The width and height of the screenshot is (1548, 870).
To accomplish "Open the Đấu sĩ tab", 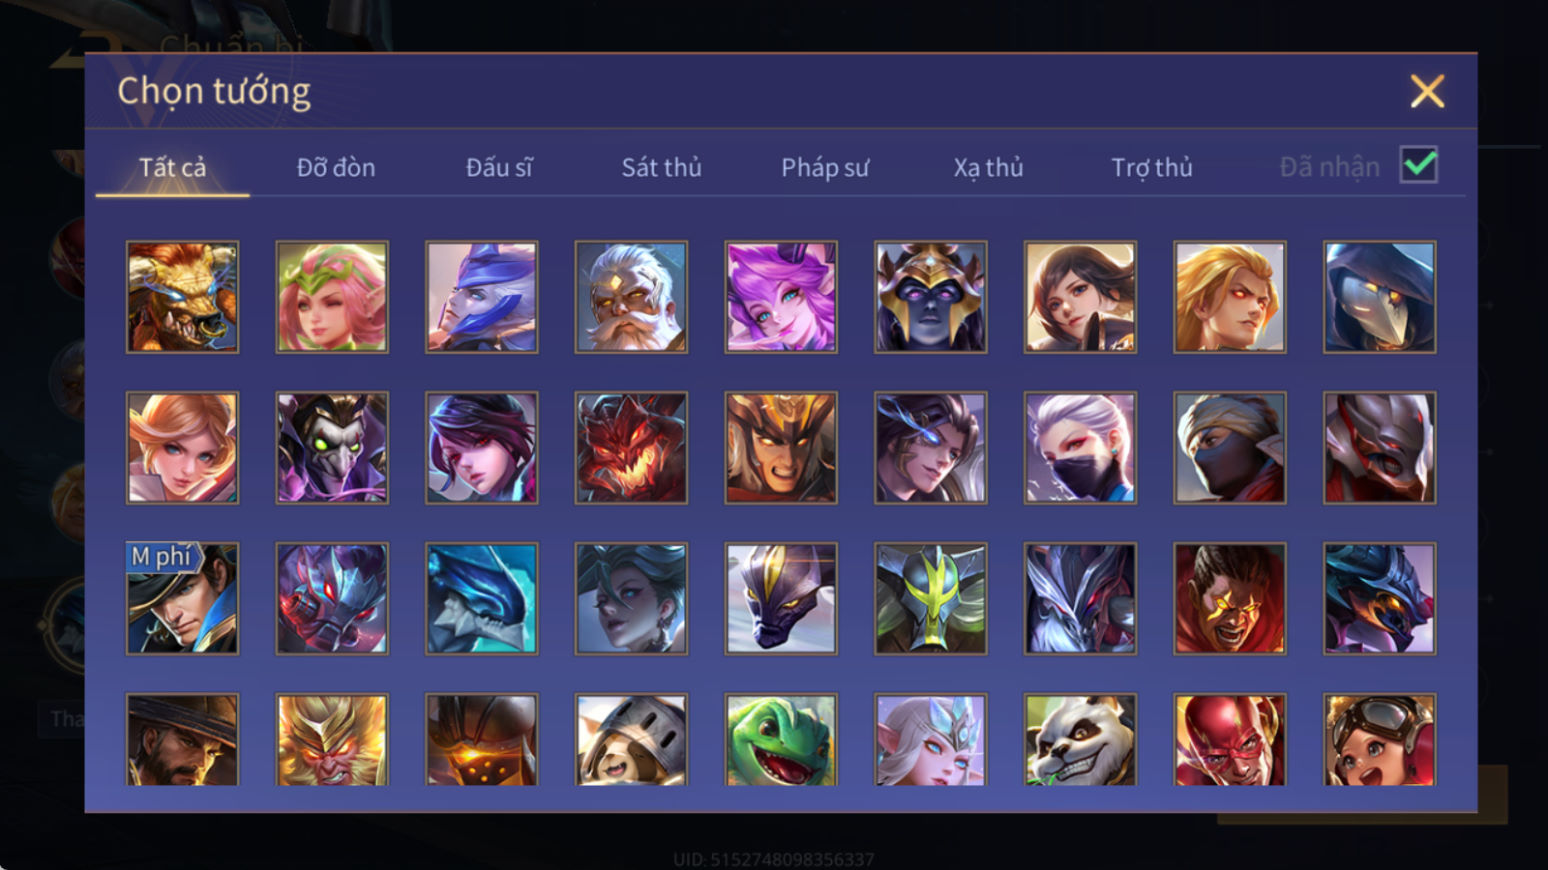I will coord(499,167).
